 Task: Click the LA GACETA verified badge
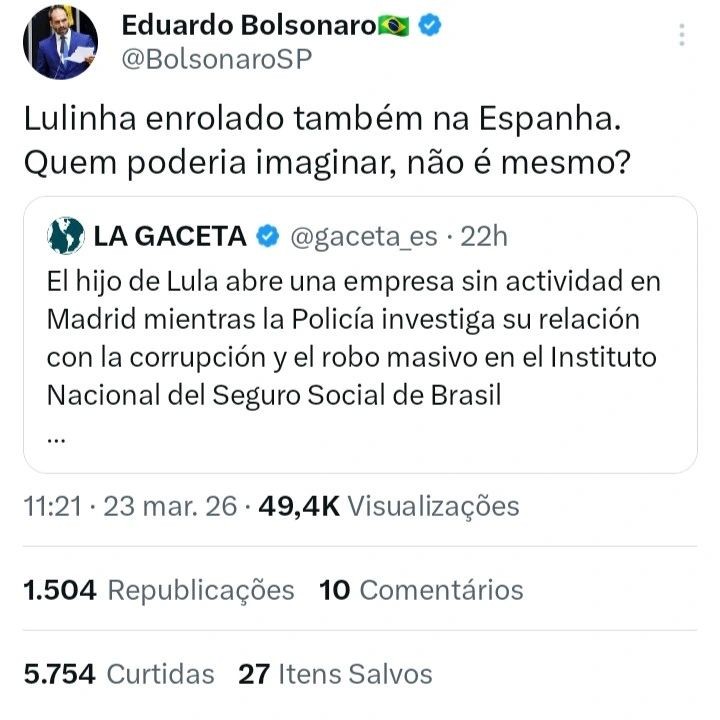click(267, 236)
